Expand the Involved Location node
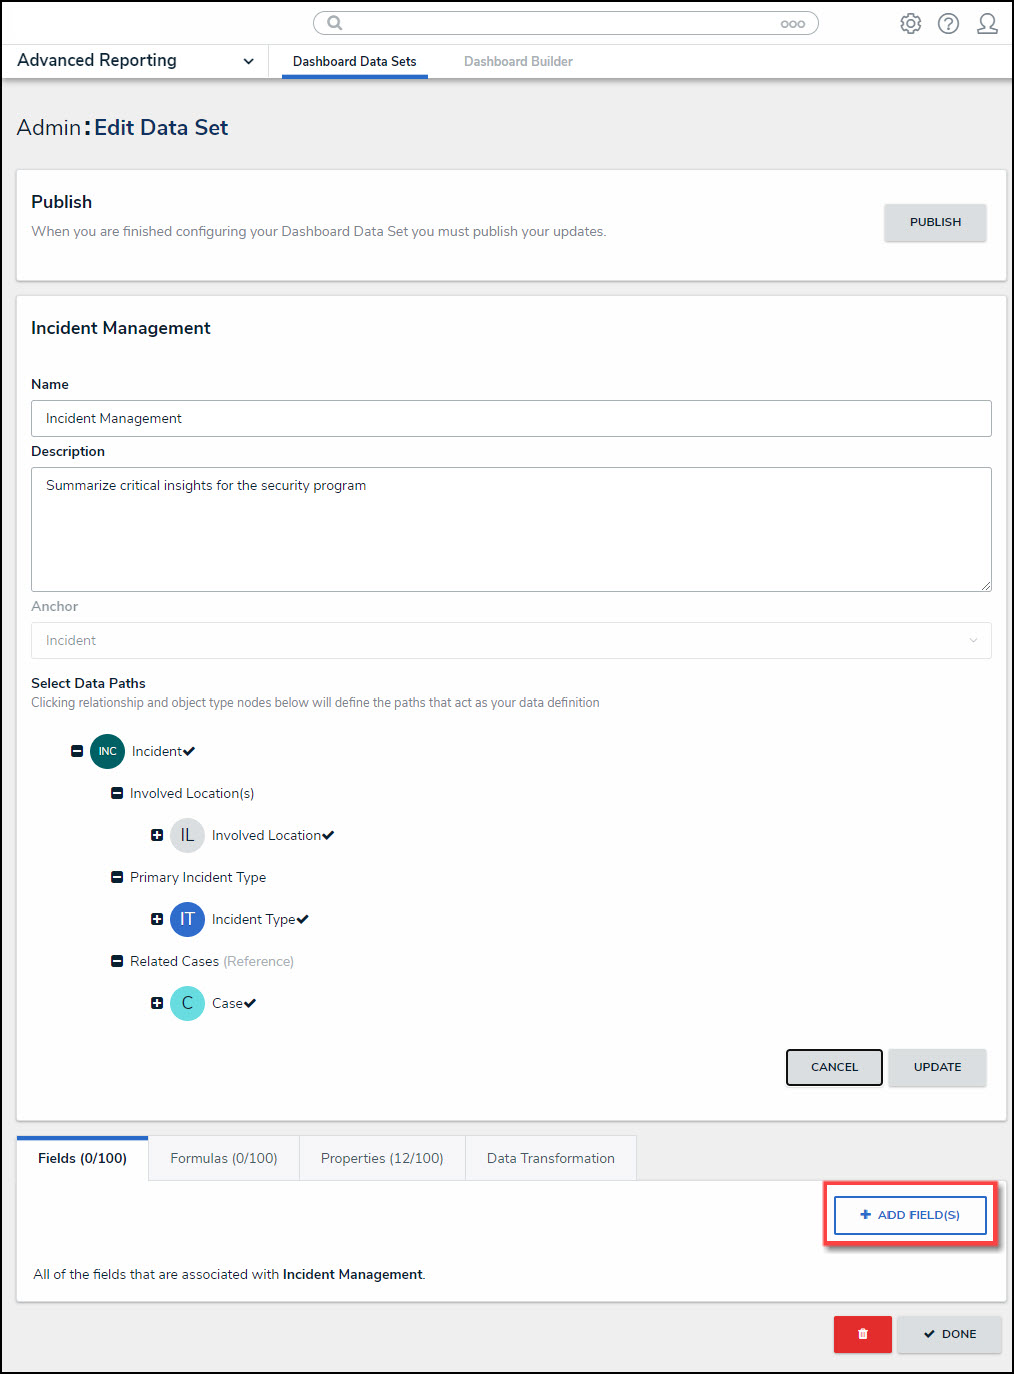 coord(157,835)
